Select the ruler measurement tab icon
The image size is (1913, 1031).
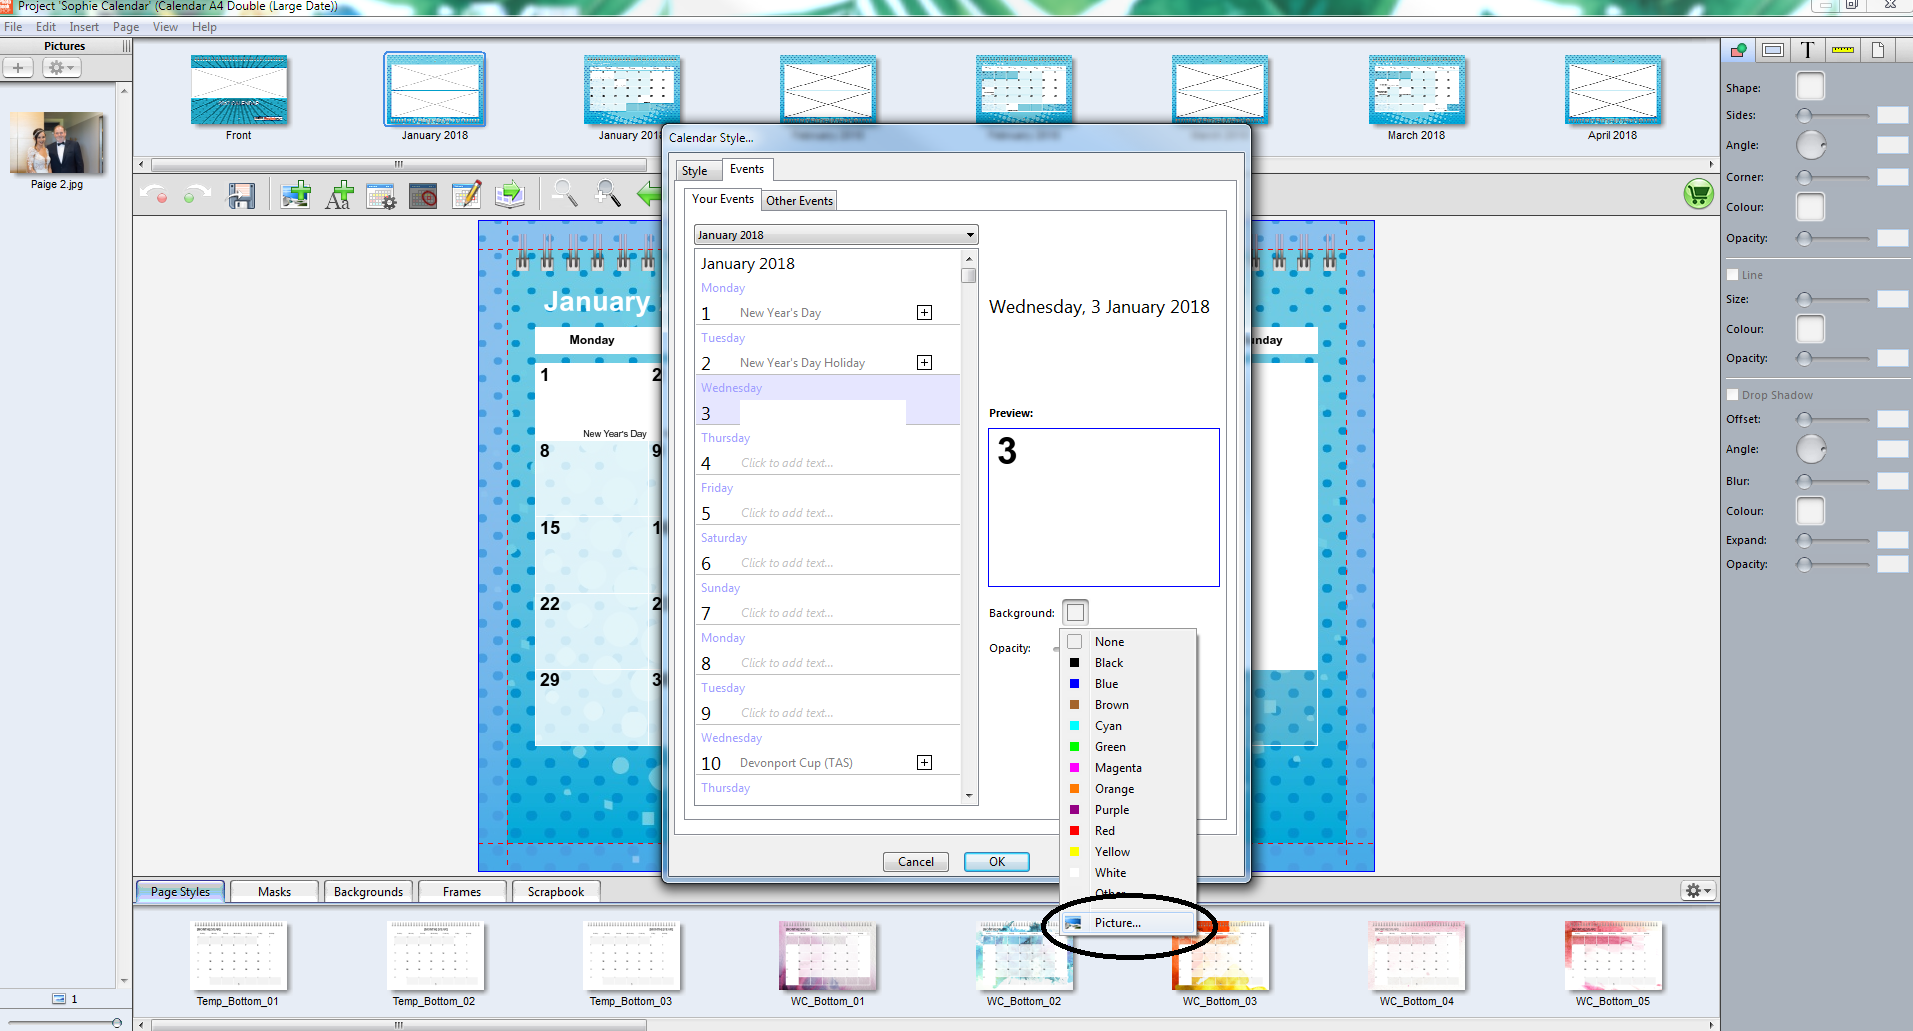tap(1843, 50)
